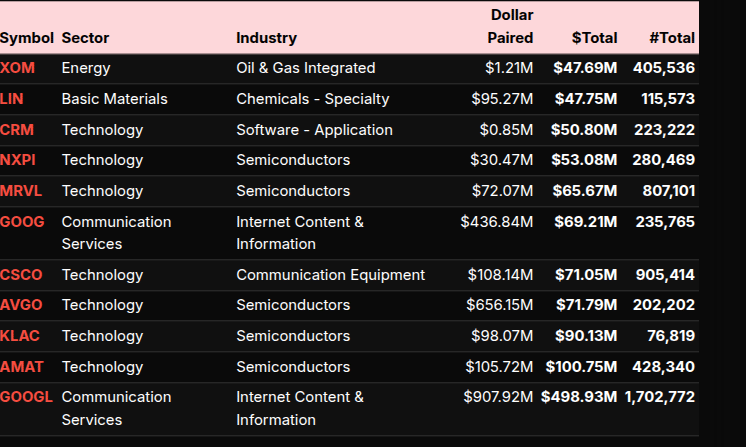
Task: Open the CRM symbol link
Action: pyautogui.click(x=16, y=130)
